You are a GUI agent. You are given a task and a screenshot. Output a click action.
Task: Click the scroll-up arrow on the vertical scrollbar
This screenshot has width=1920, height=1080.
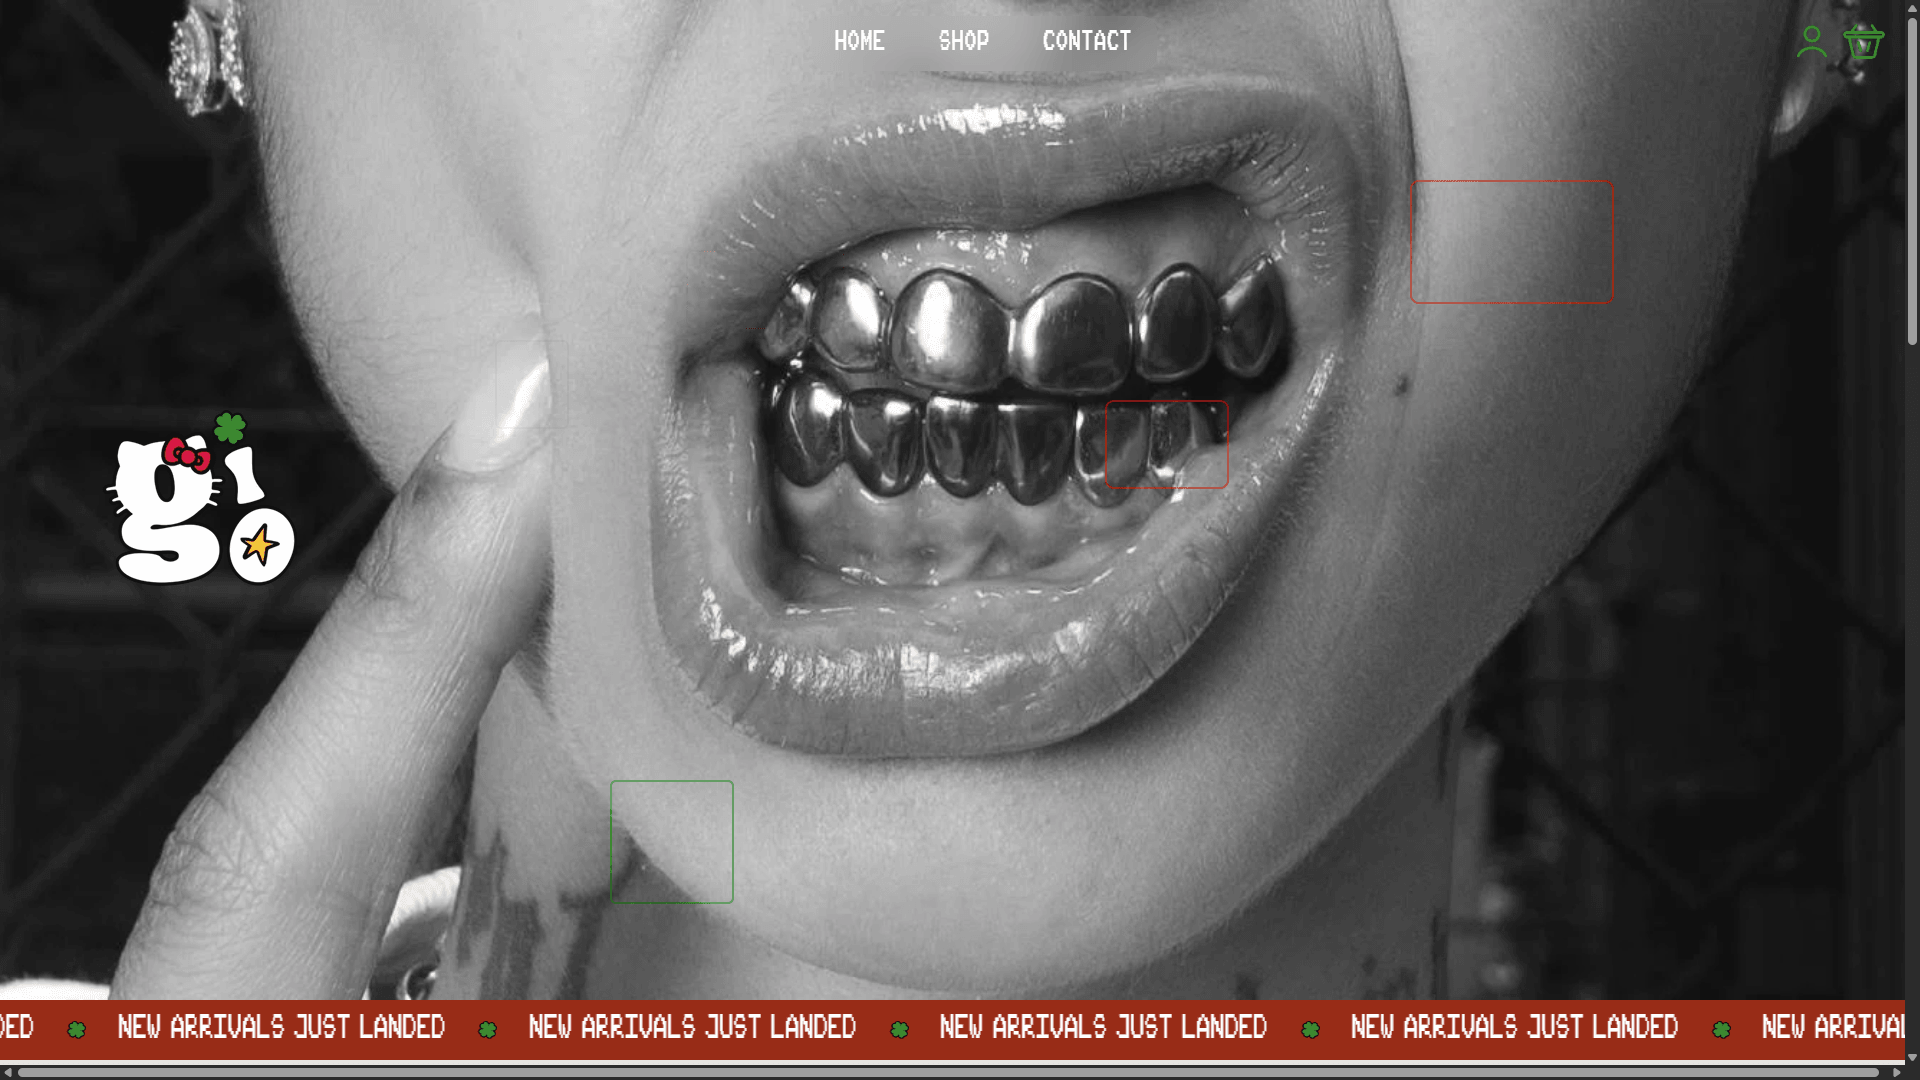1912,7
